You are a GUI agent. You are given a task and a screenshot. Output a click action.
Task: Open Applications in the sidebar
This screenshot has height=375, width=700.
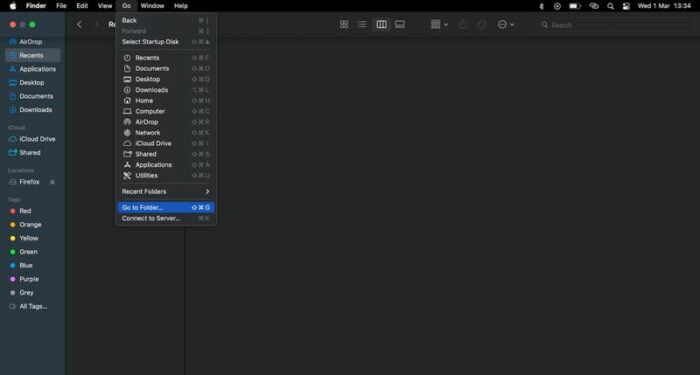(33, 69)
